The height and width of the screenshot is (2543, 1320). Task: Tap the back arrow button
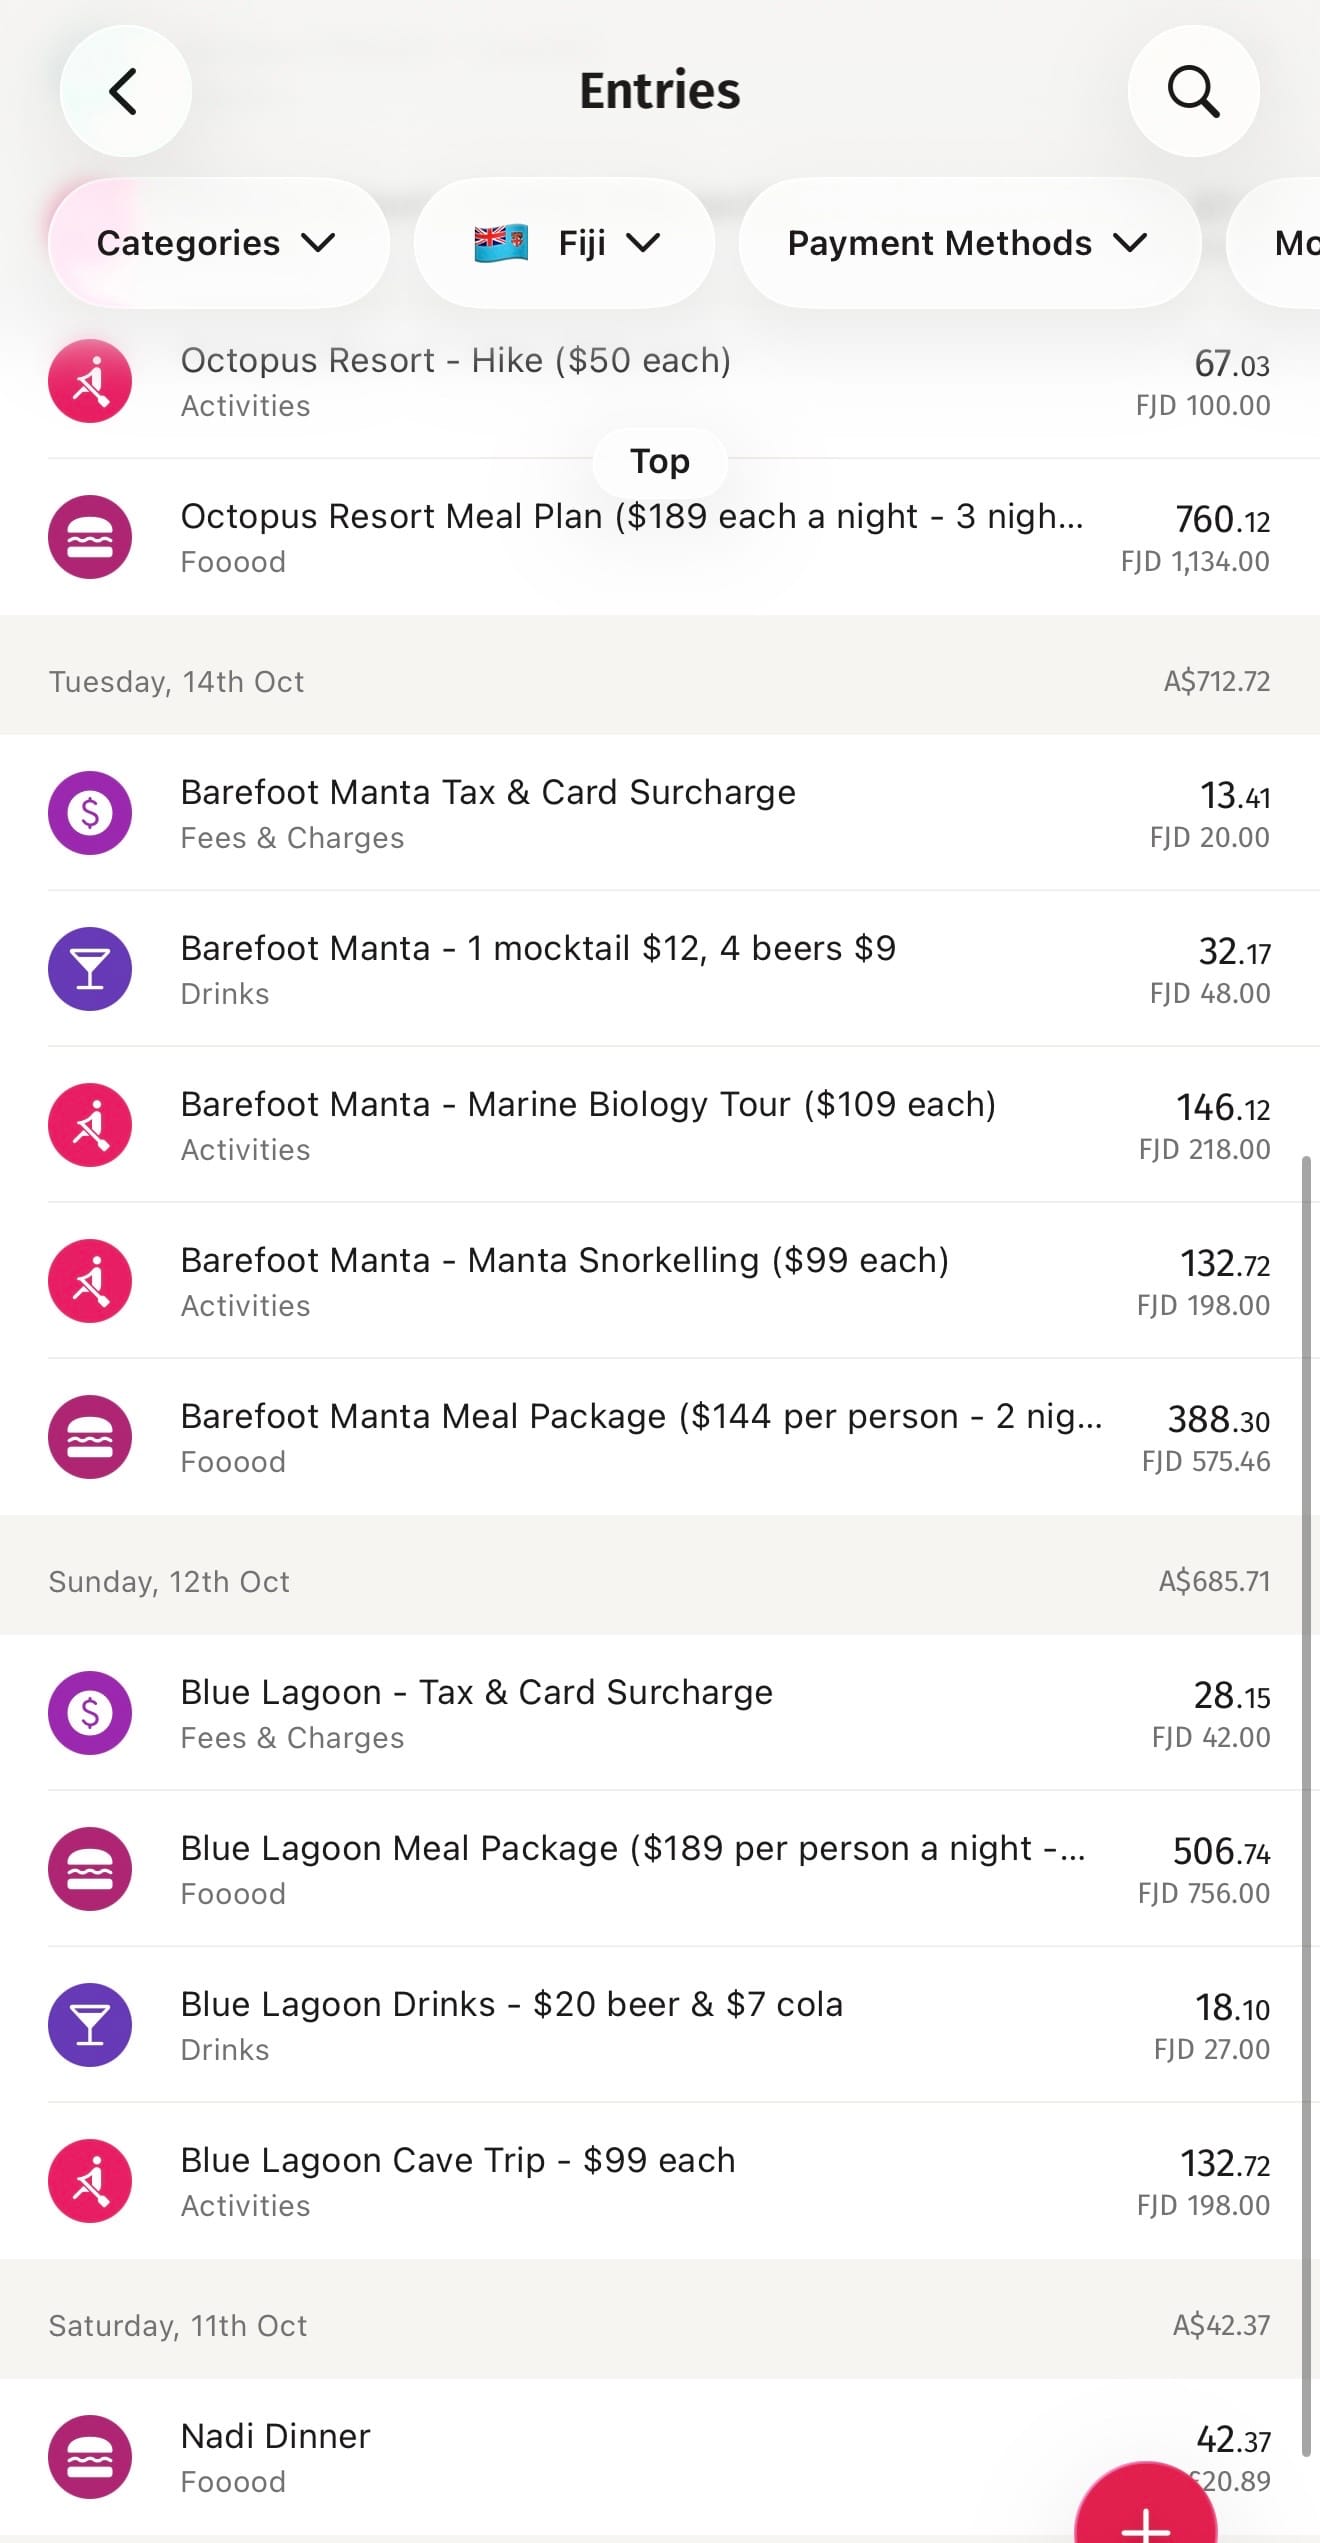click(125, 91)
